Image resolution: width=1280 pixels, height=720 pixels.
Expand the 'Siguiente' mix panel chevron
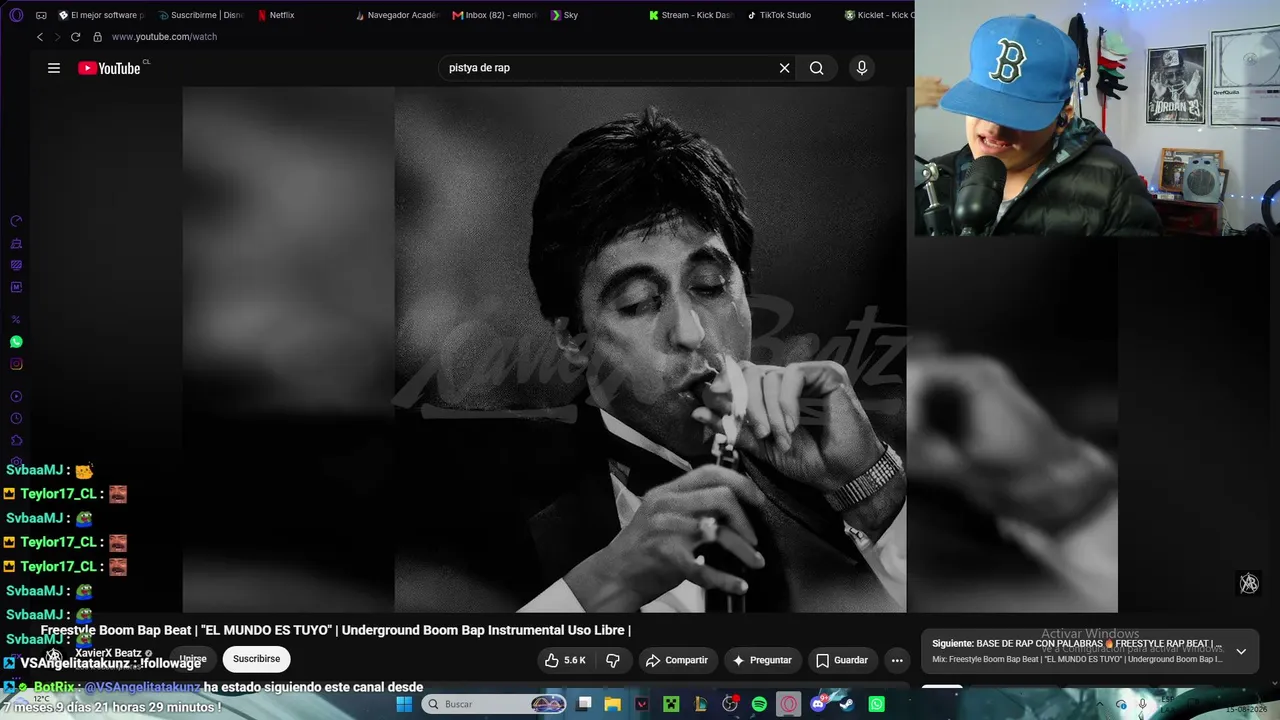click(1241, 651)
